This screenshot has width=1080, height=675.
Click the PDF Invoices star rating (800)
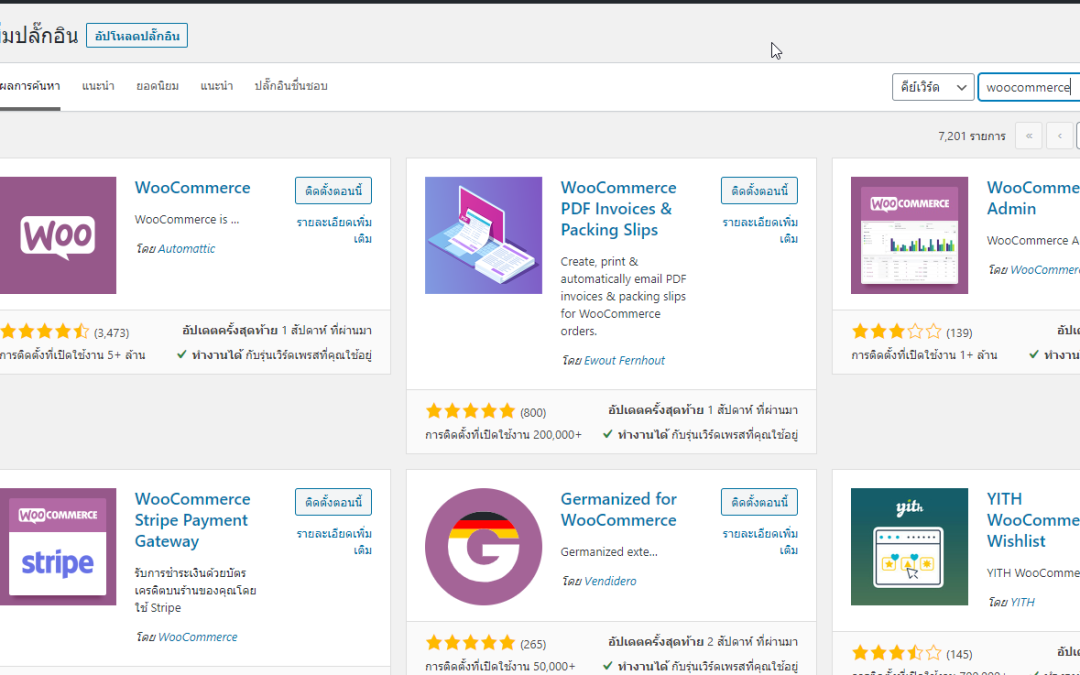click(470, 411)
